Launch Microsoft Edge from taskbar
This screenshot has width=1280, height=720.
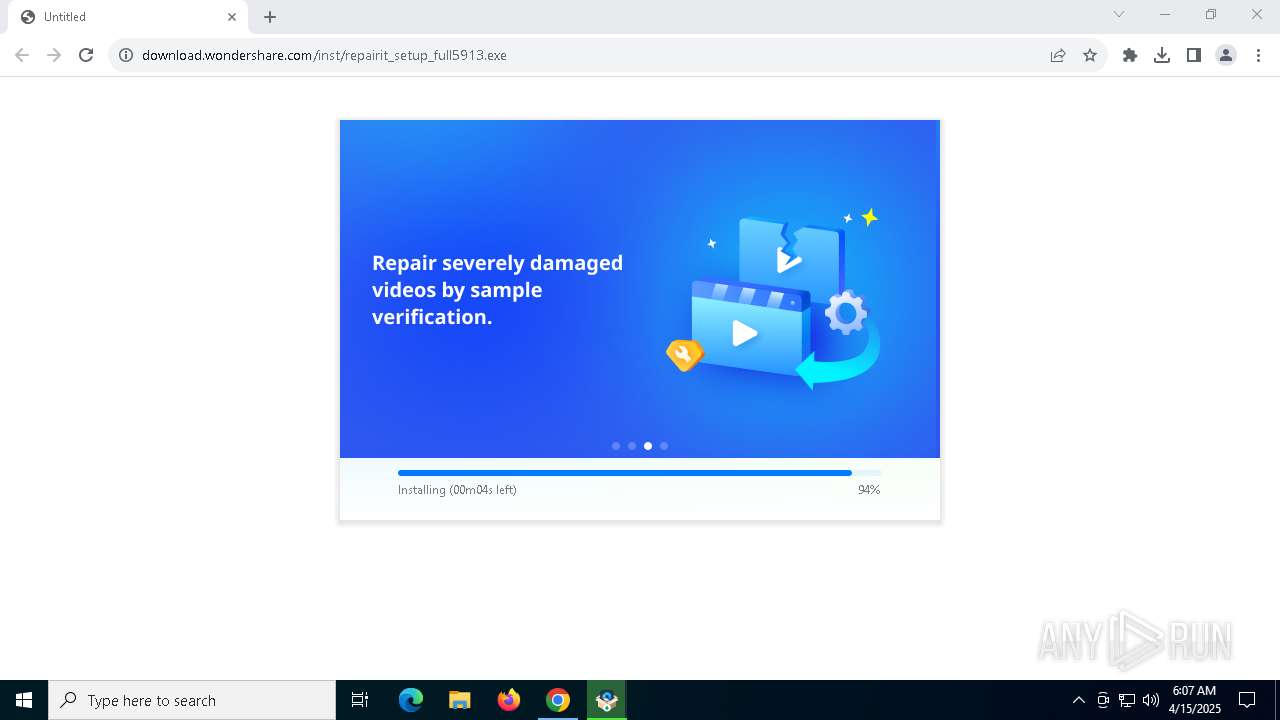[411, 700]
